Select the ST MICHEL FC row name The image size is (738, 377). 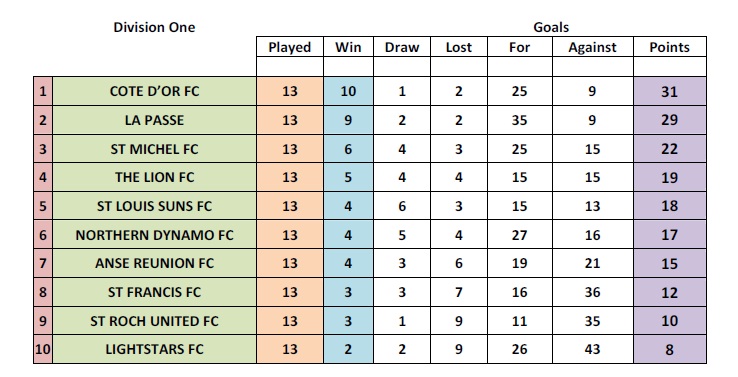(x=154, y=149)
